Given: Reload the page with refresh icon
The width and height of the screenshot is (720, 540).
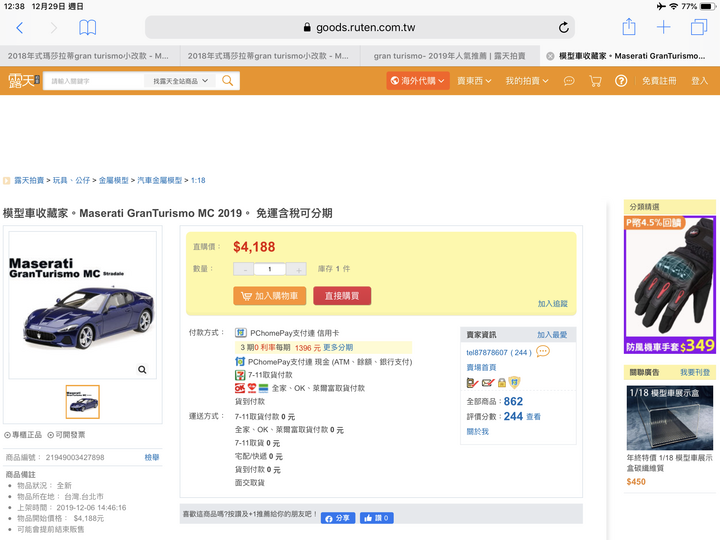Looking at the screenshot, I should (x=563, y=28).
